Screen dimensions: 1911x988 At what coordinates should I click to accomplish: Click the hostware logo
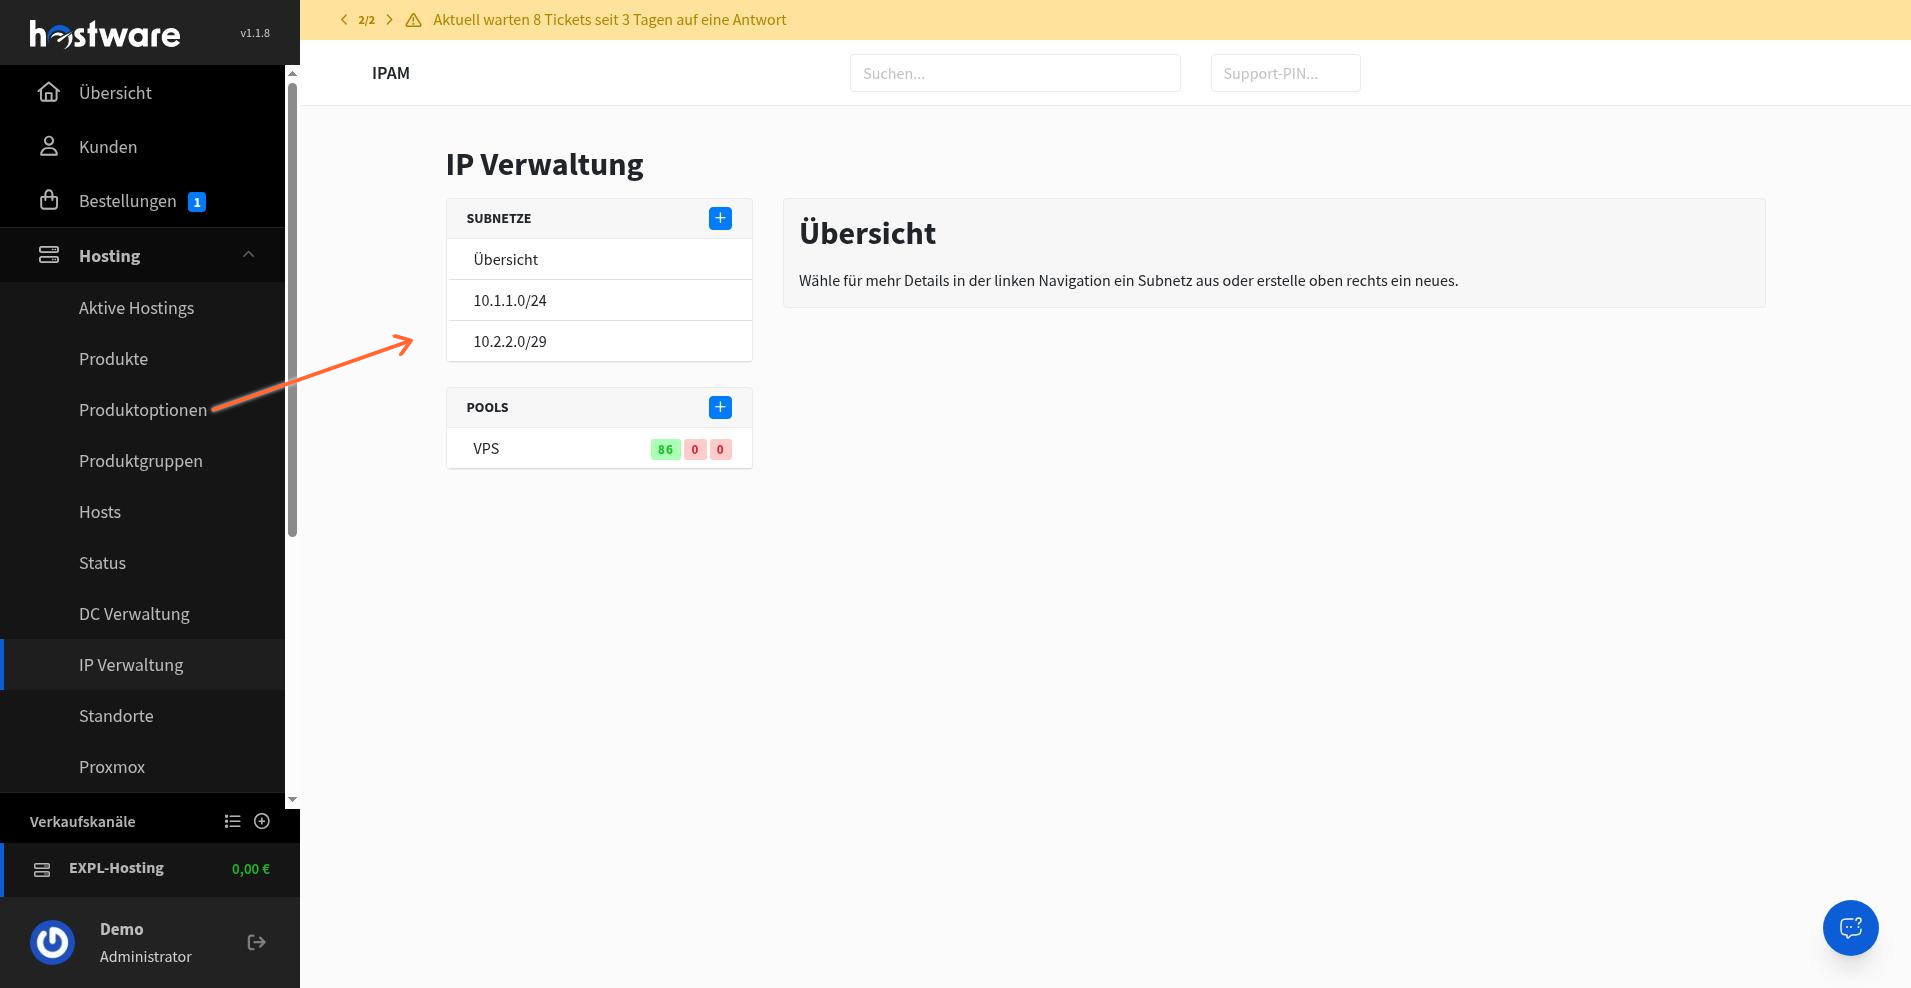[105, 34]
